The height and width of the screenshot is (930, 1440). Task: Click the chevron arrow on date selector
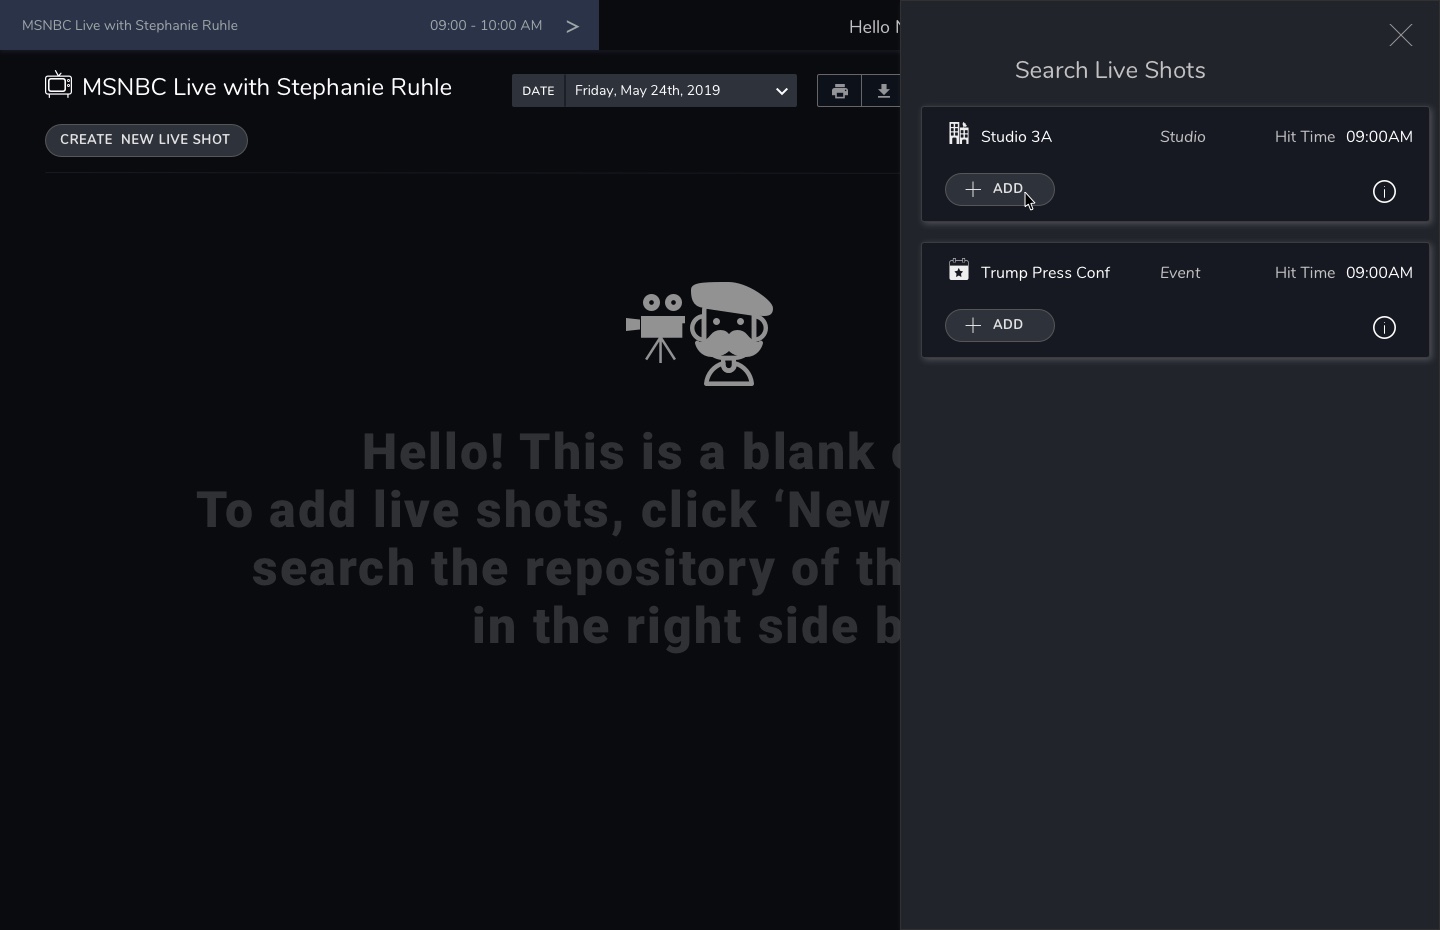(x=781, y=91)
